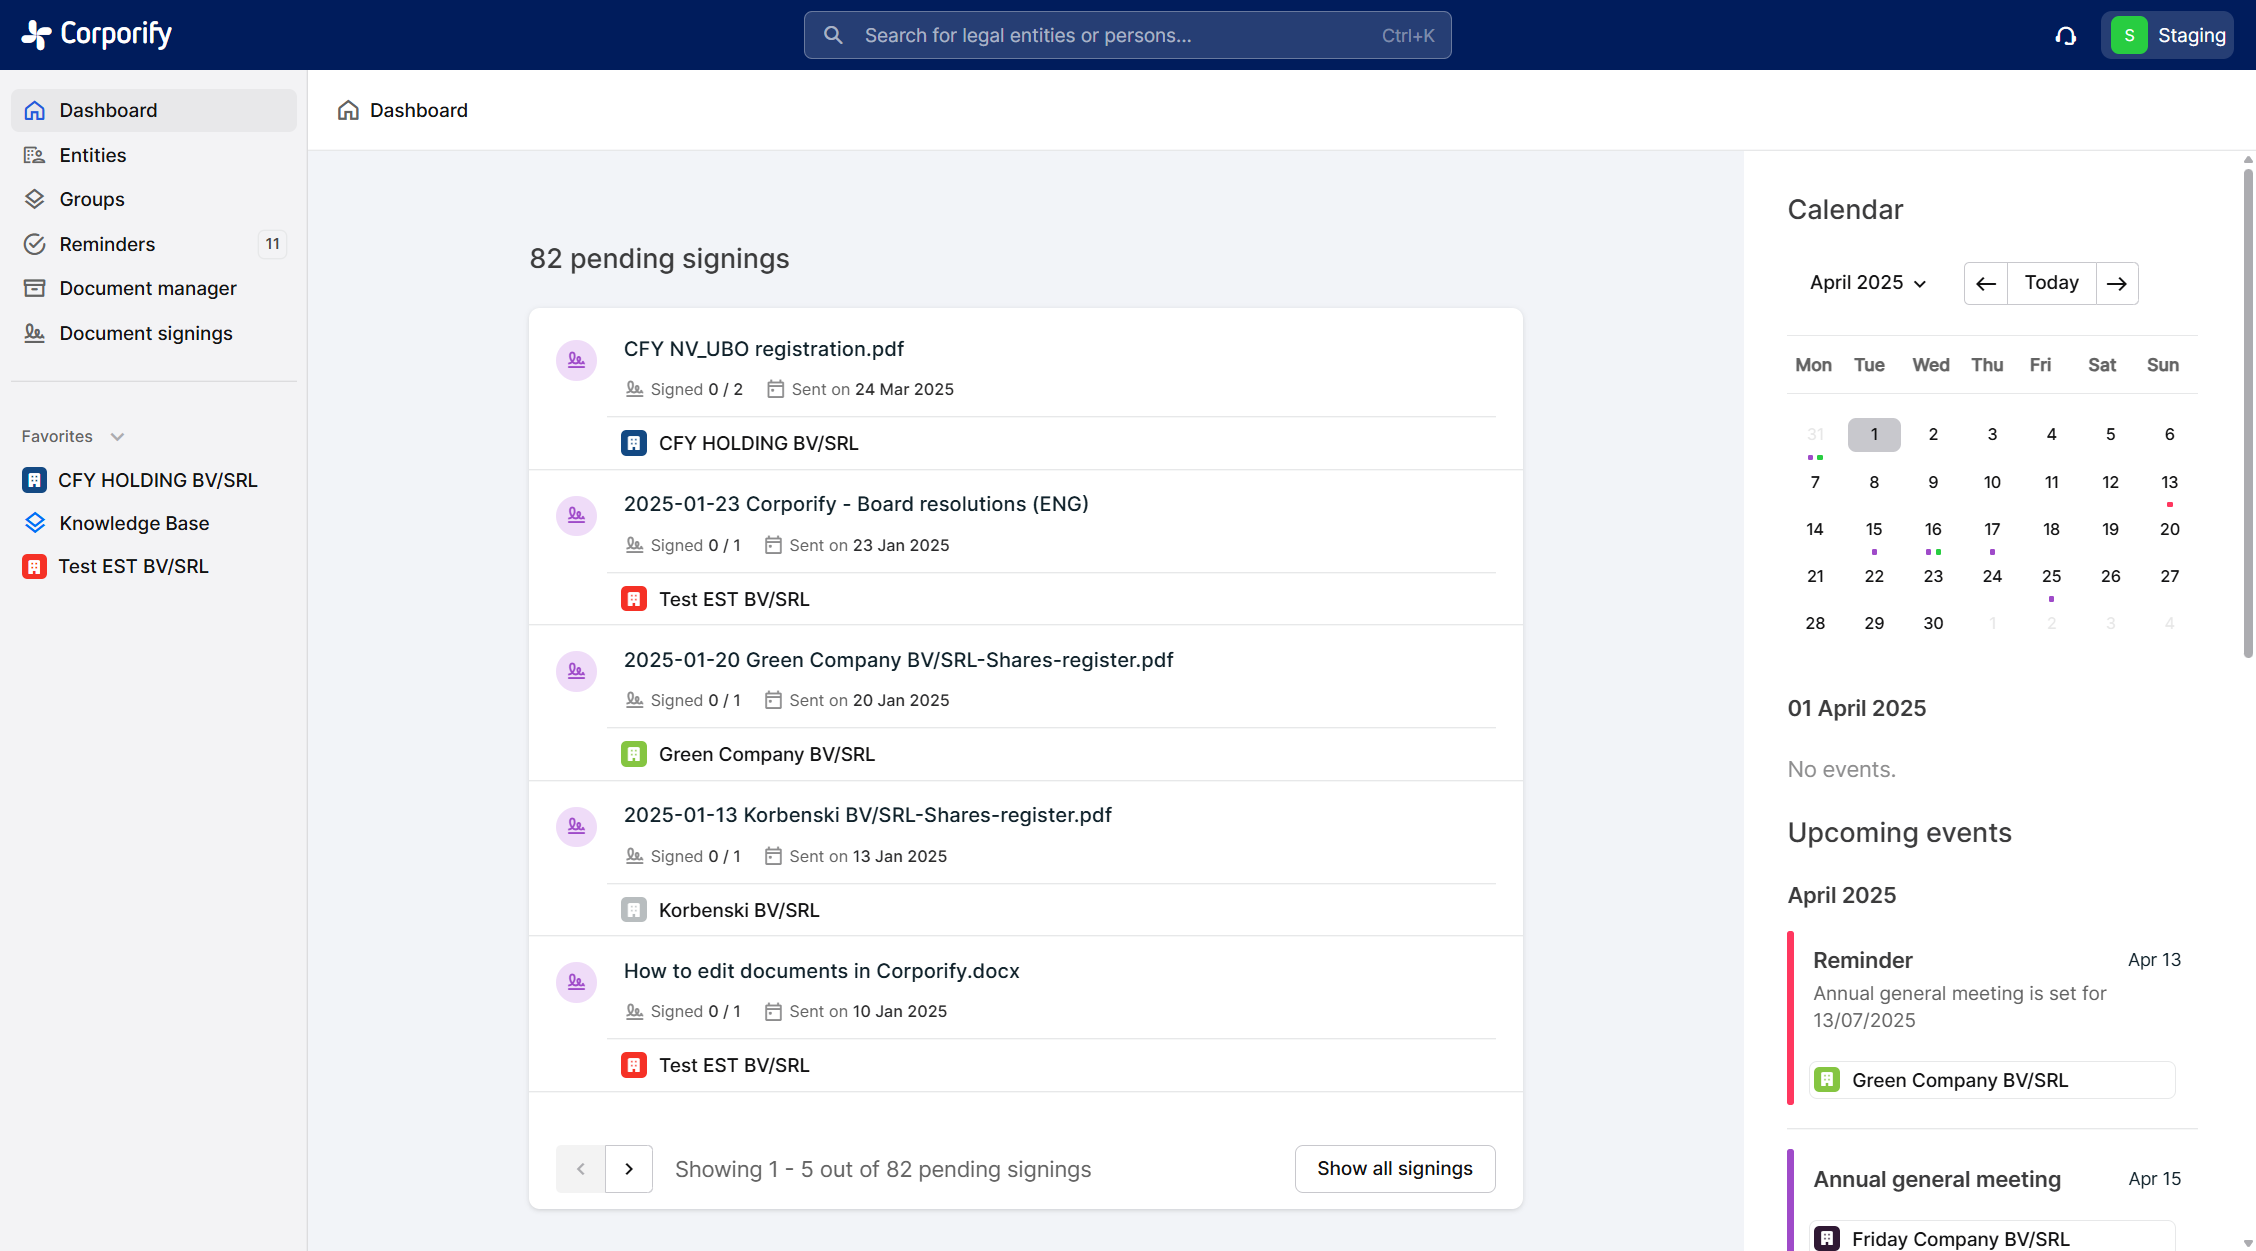The width and height of the screenshot is (2256, 1251).
Task: Collapse the Favorites section chevron
Action: coord(117,437)
